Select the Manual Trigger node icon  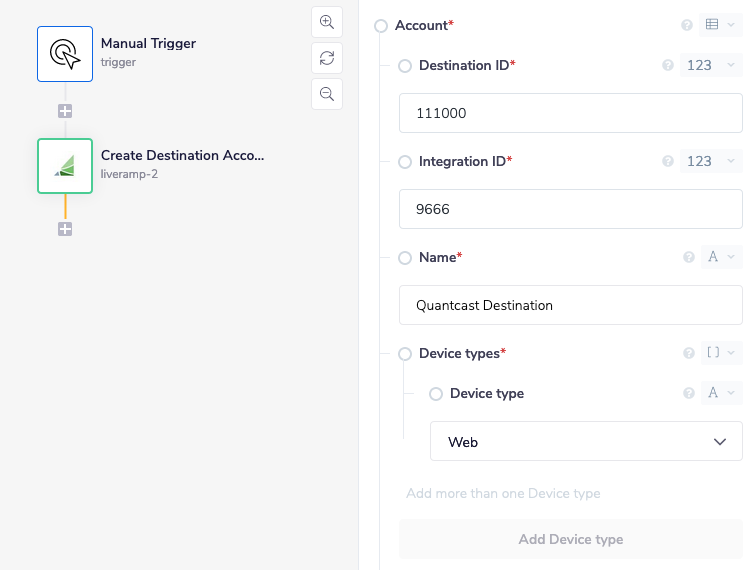click(x=65, y=54)
